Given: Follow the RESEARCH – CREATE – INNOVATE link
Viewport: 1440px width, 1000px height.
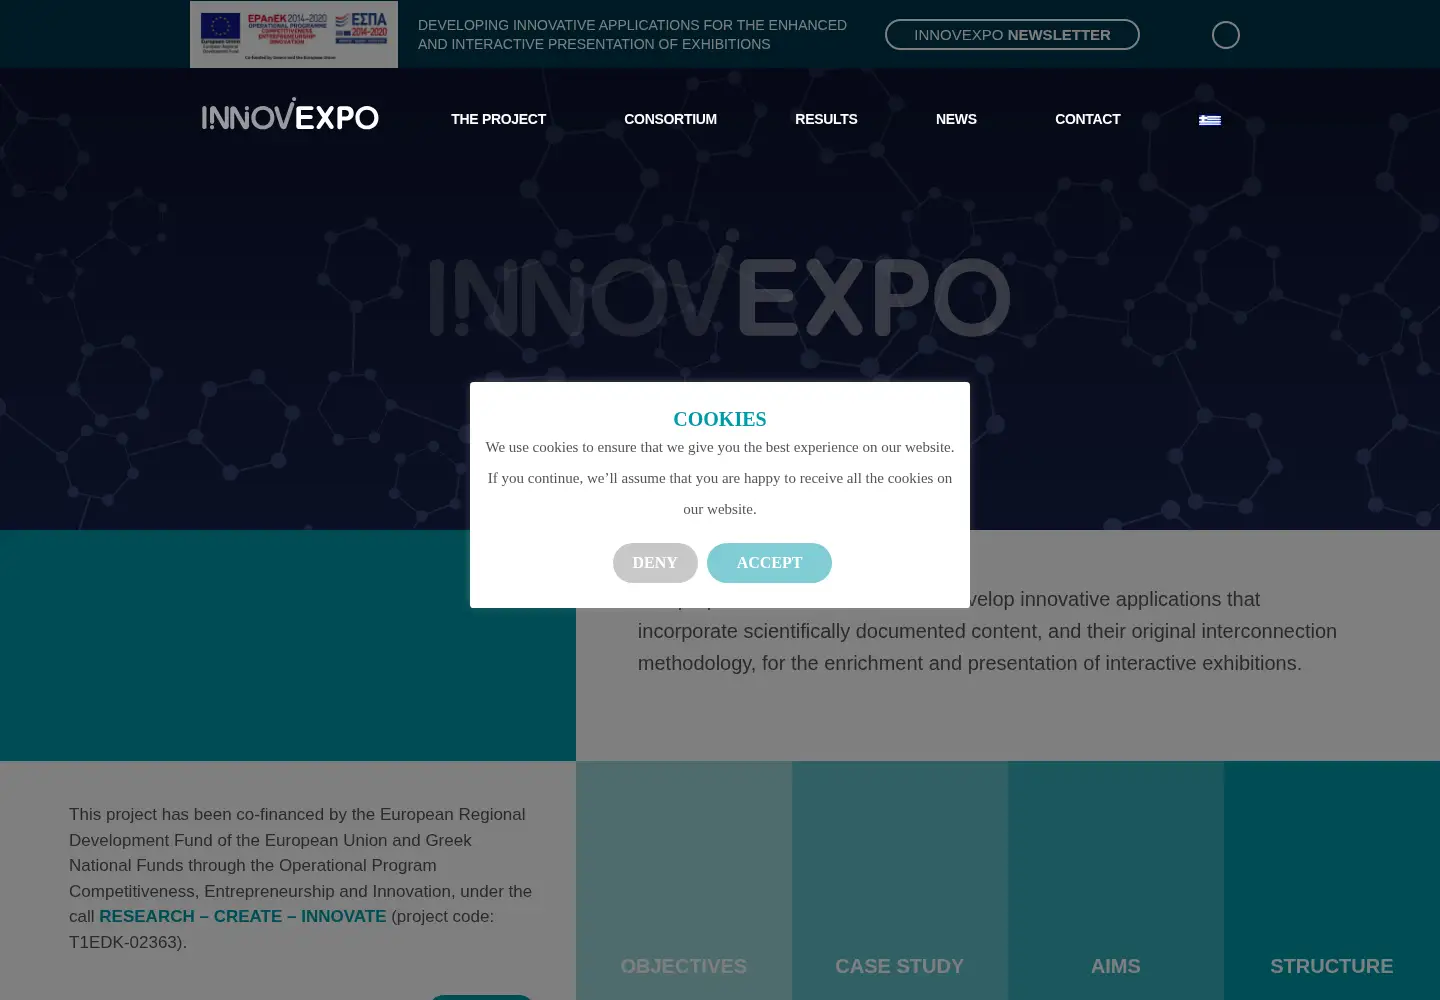Looking at the screenshot, I should coord(242,916).
